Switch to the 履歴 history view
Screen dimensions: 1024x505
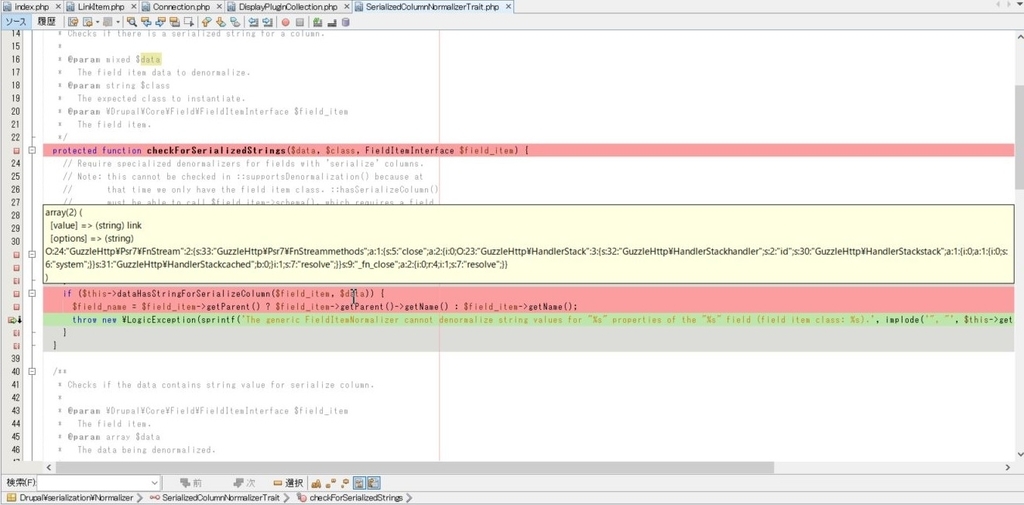pyautogui.click(x=46, y=22)
